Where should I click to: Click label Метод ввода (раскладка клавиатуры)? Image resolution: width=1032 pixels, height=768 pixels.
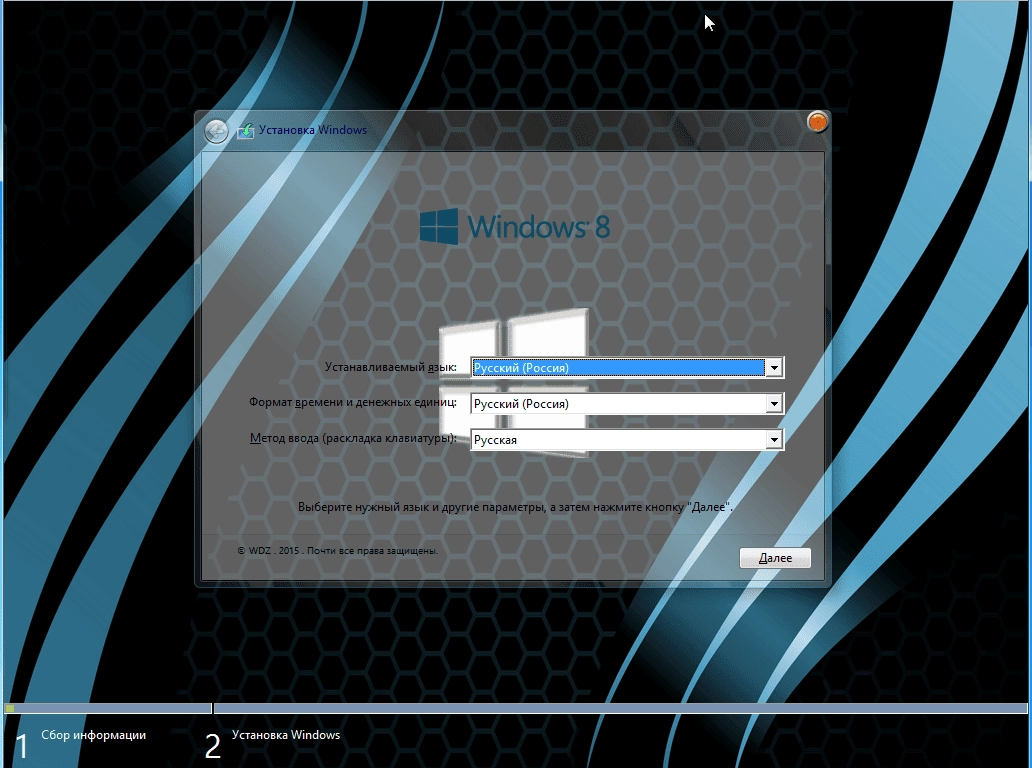pyautogui.click(x=353, y=438)
